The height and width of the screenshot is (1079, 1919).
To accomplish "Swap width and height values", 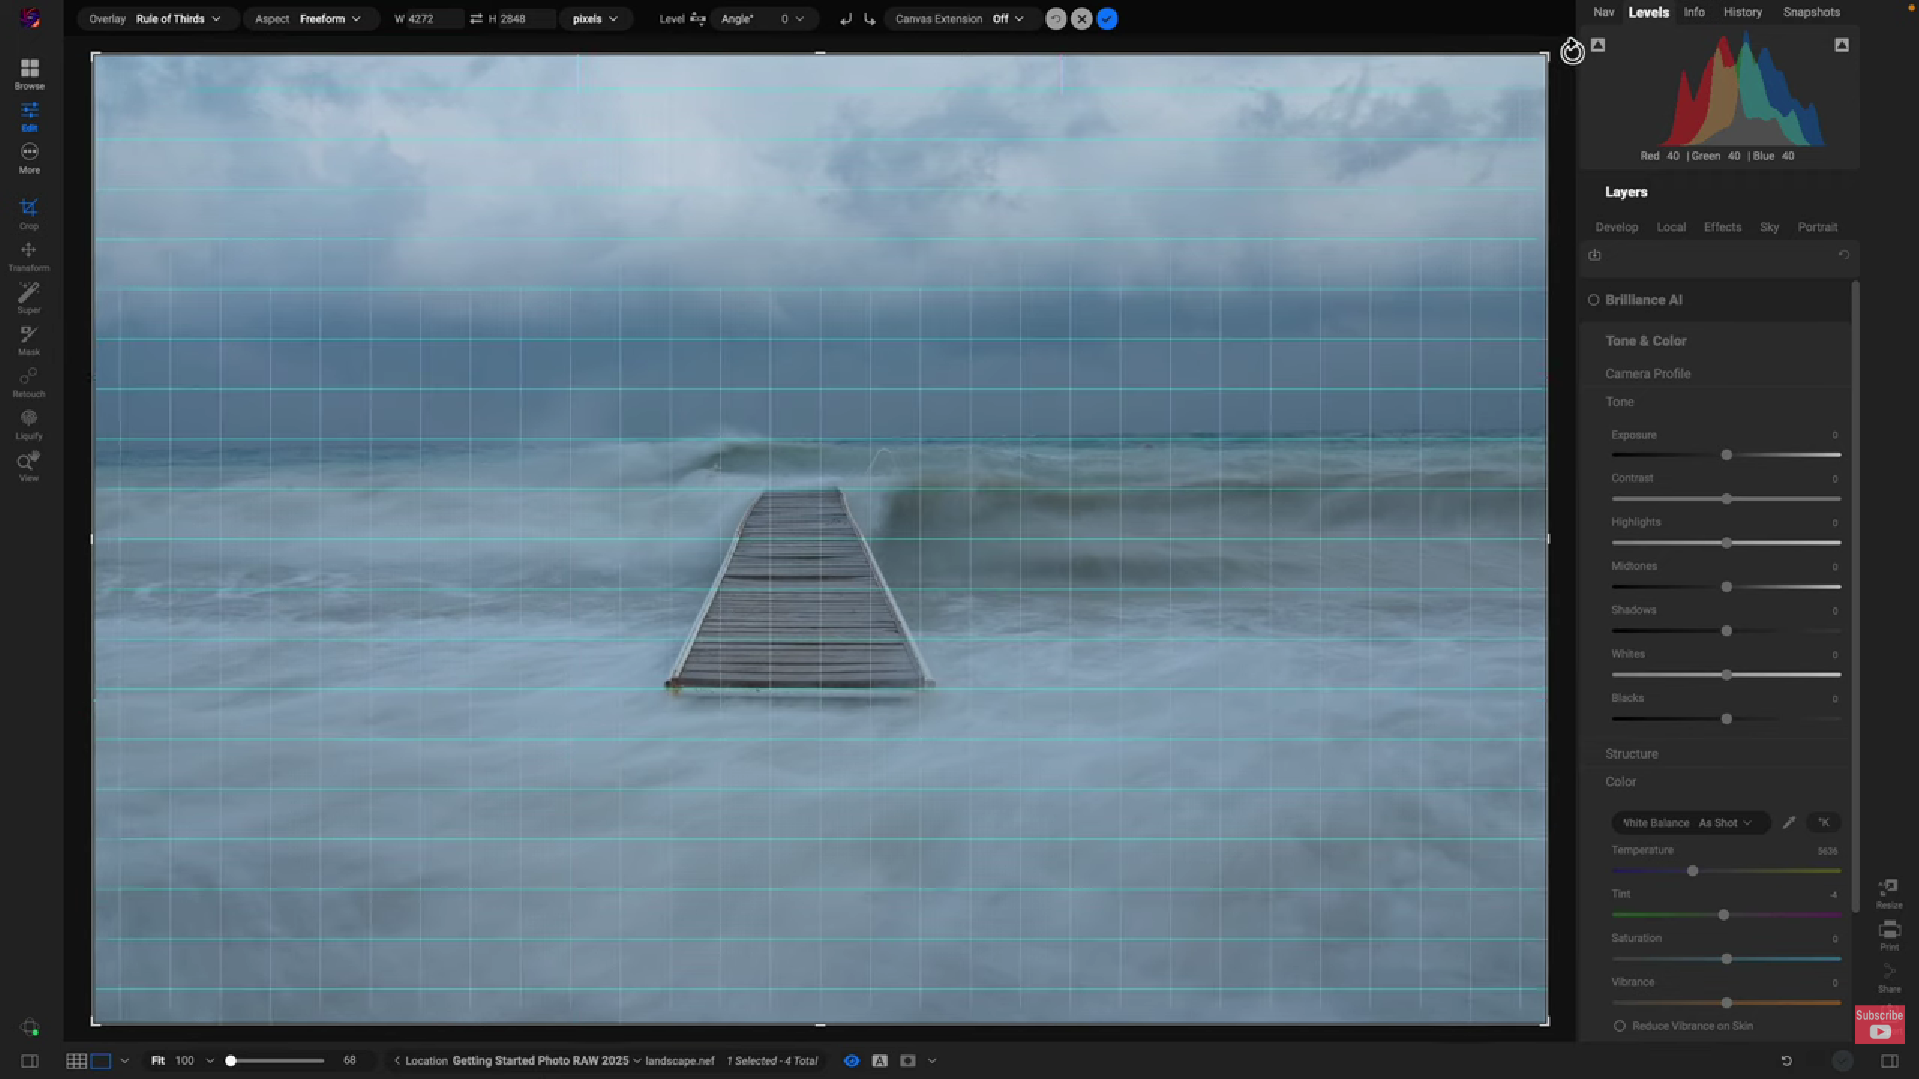I will tap(476, 19).
